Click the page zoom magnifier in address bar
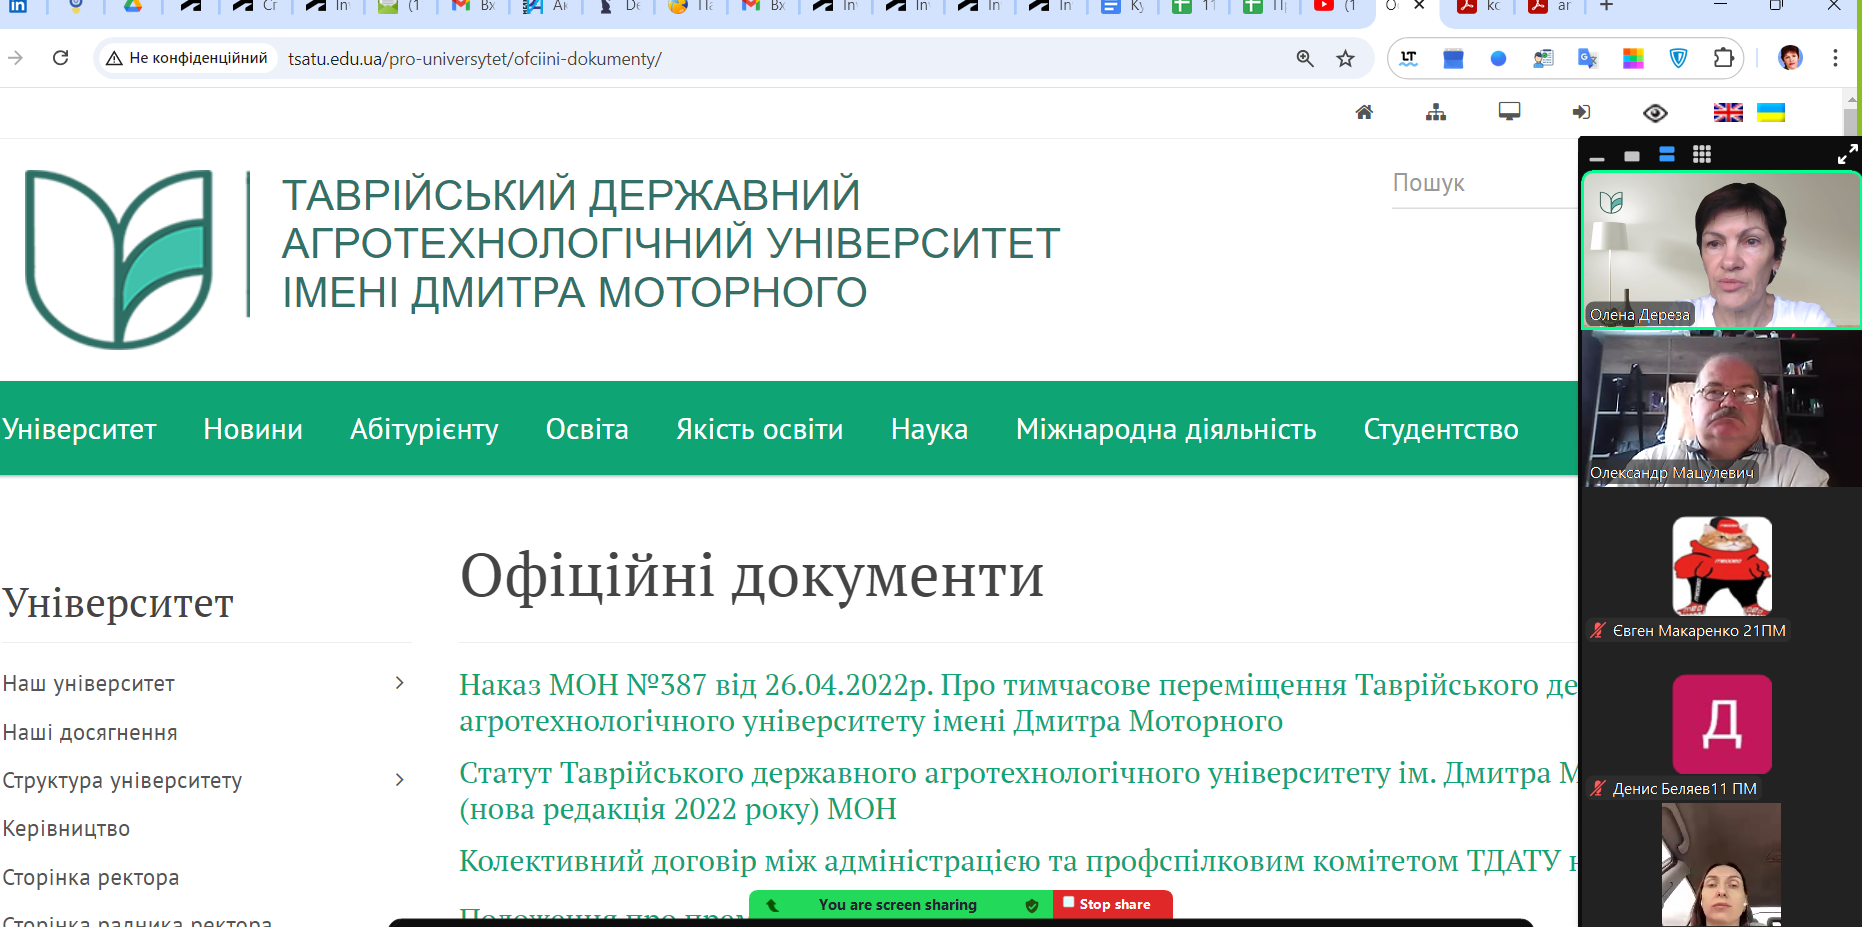1862x927 pixels. point(1305,59)
